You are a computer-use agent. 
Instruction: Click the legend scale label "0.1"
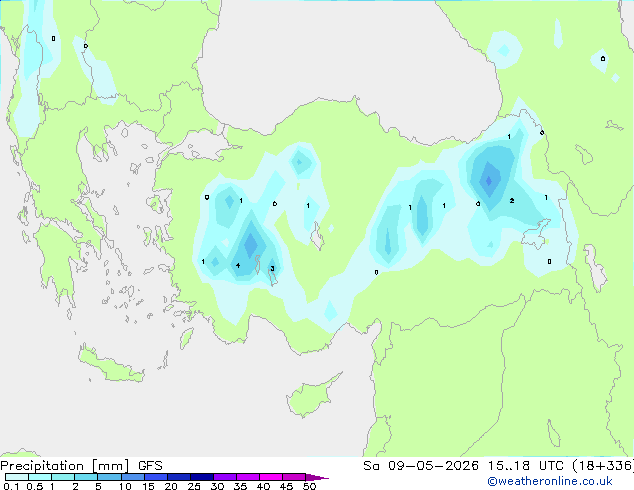[x=11, y=486]
